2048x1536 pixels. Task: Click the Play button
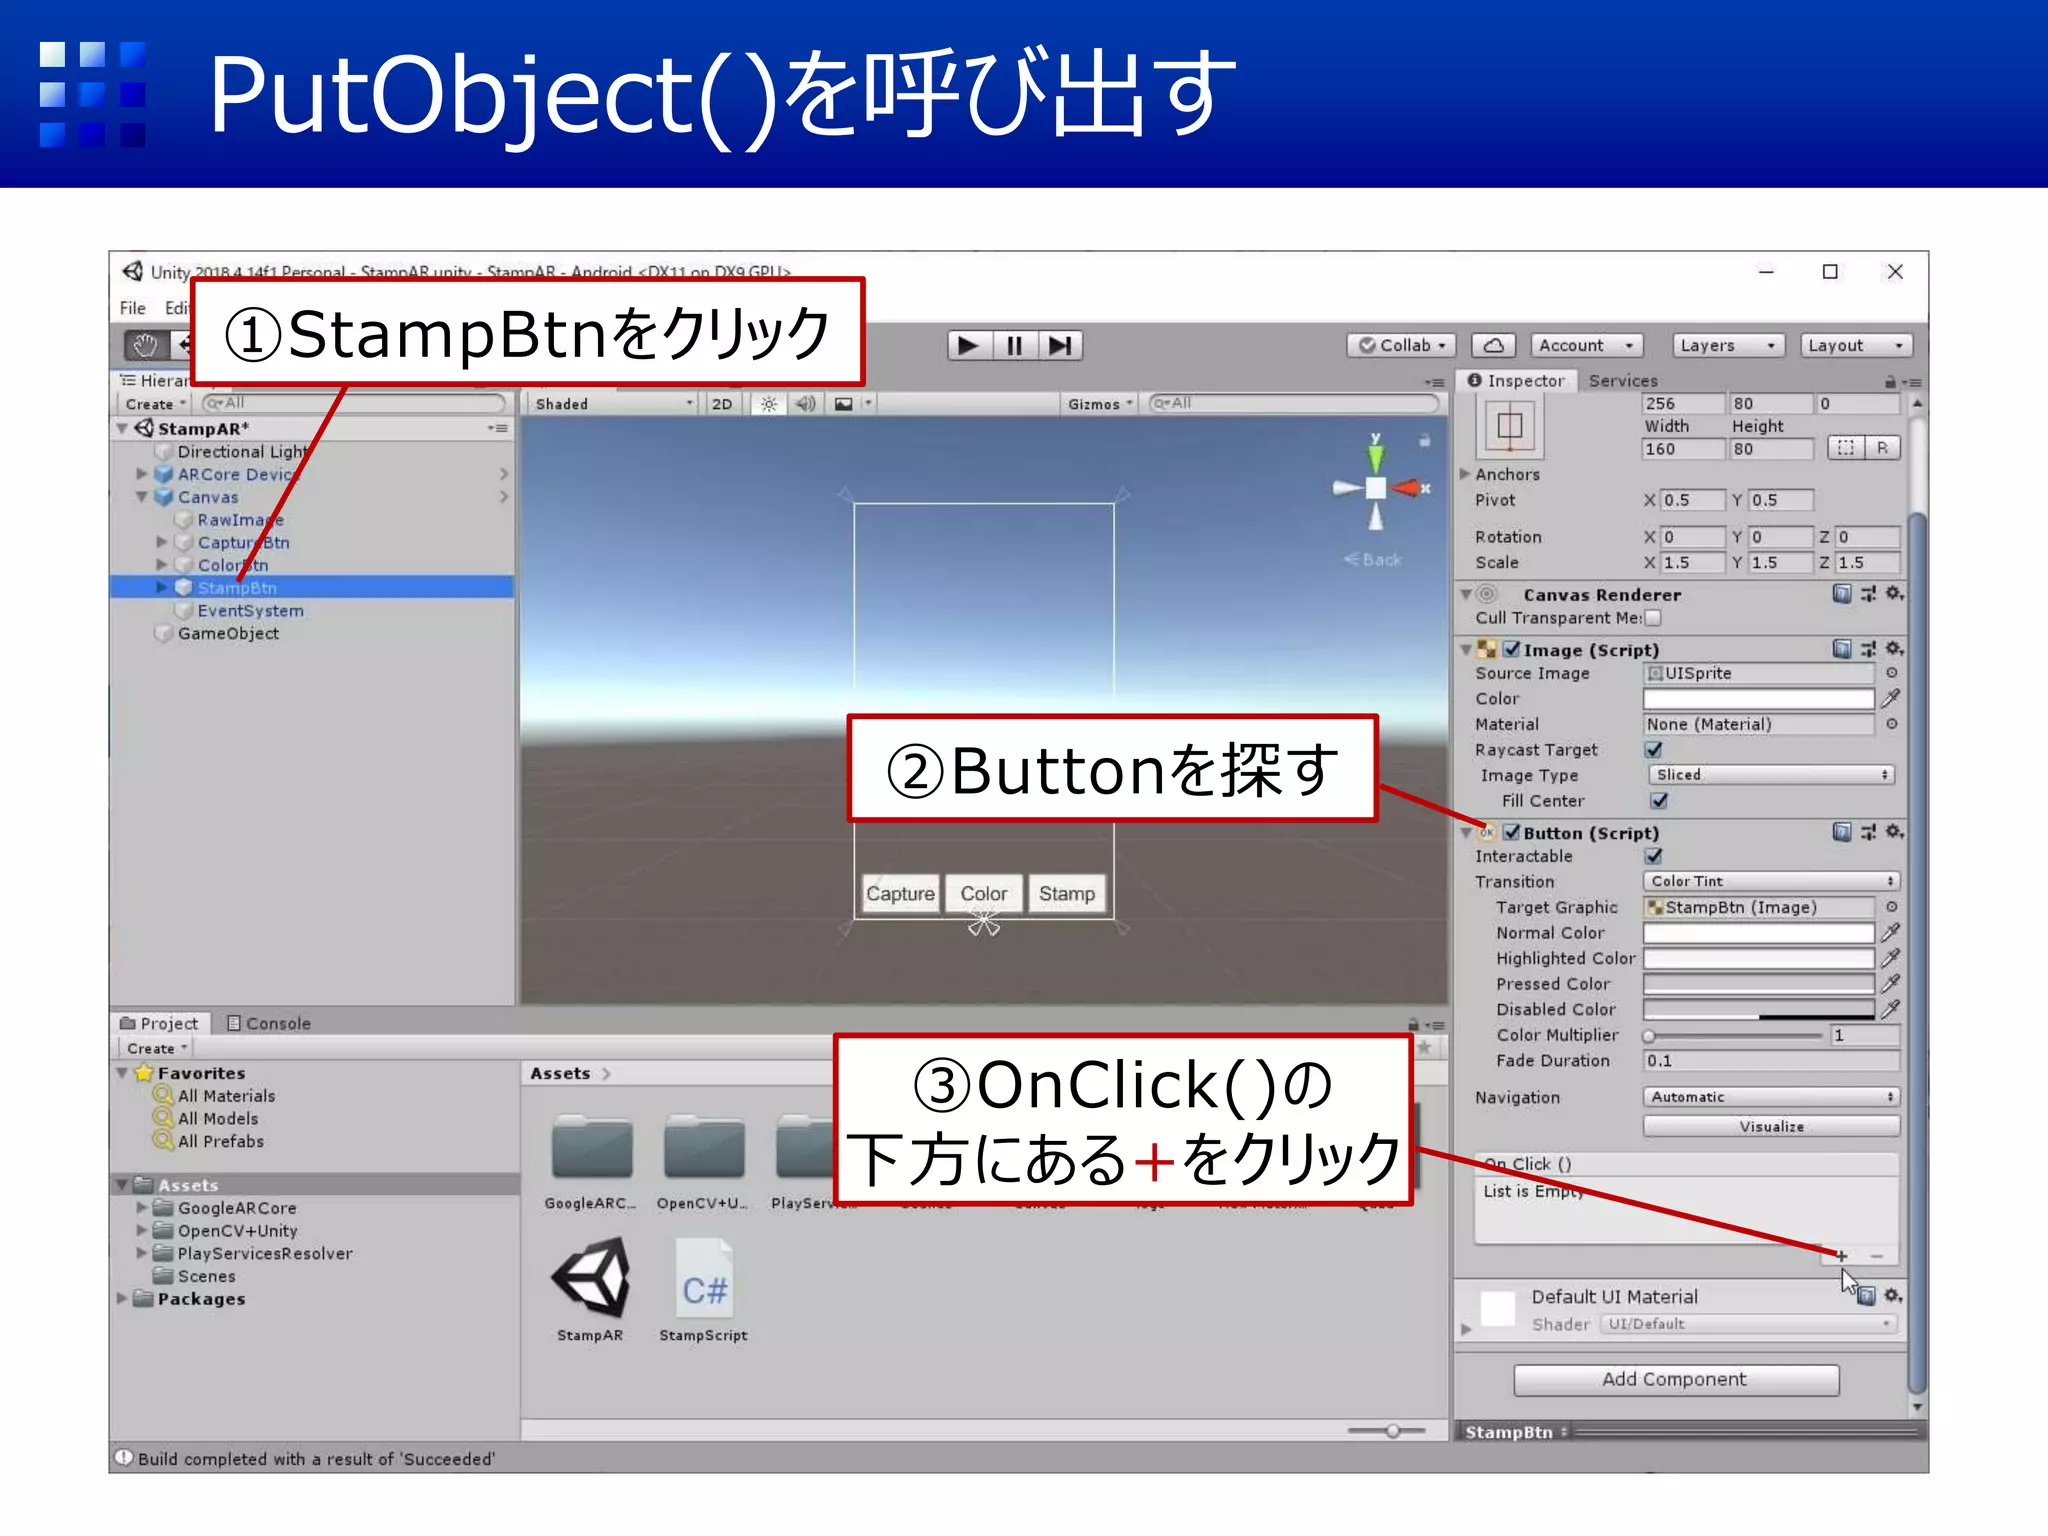click(x=967, y=346)
